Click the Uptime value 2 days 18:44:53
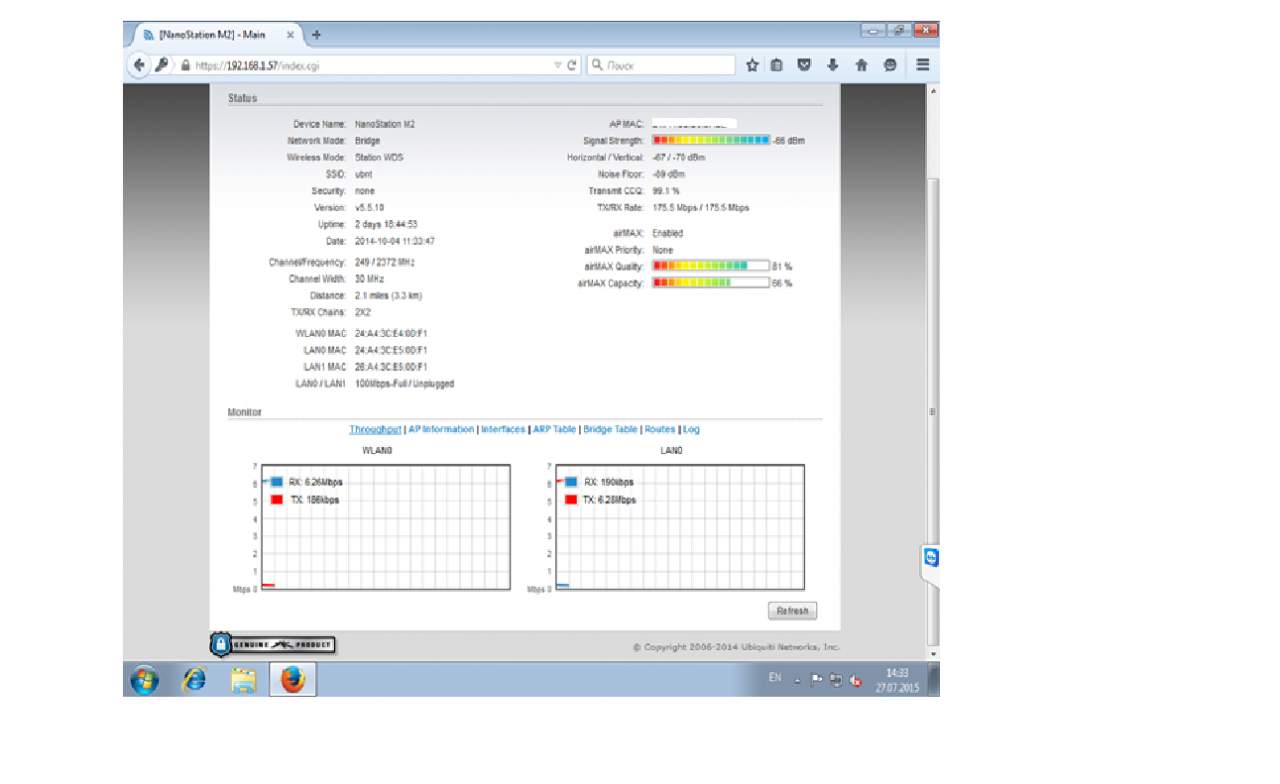 coord(386,225)
